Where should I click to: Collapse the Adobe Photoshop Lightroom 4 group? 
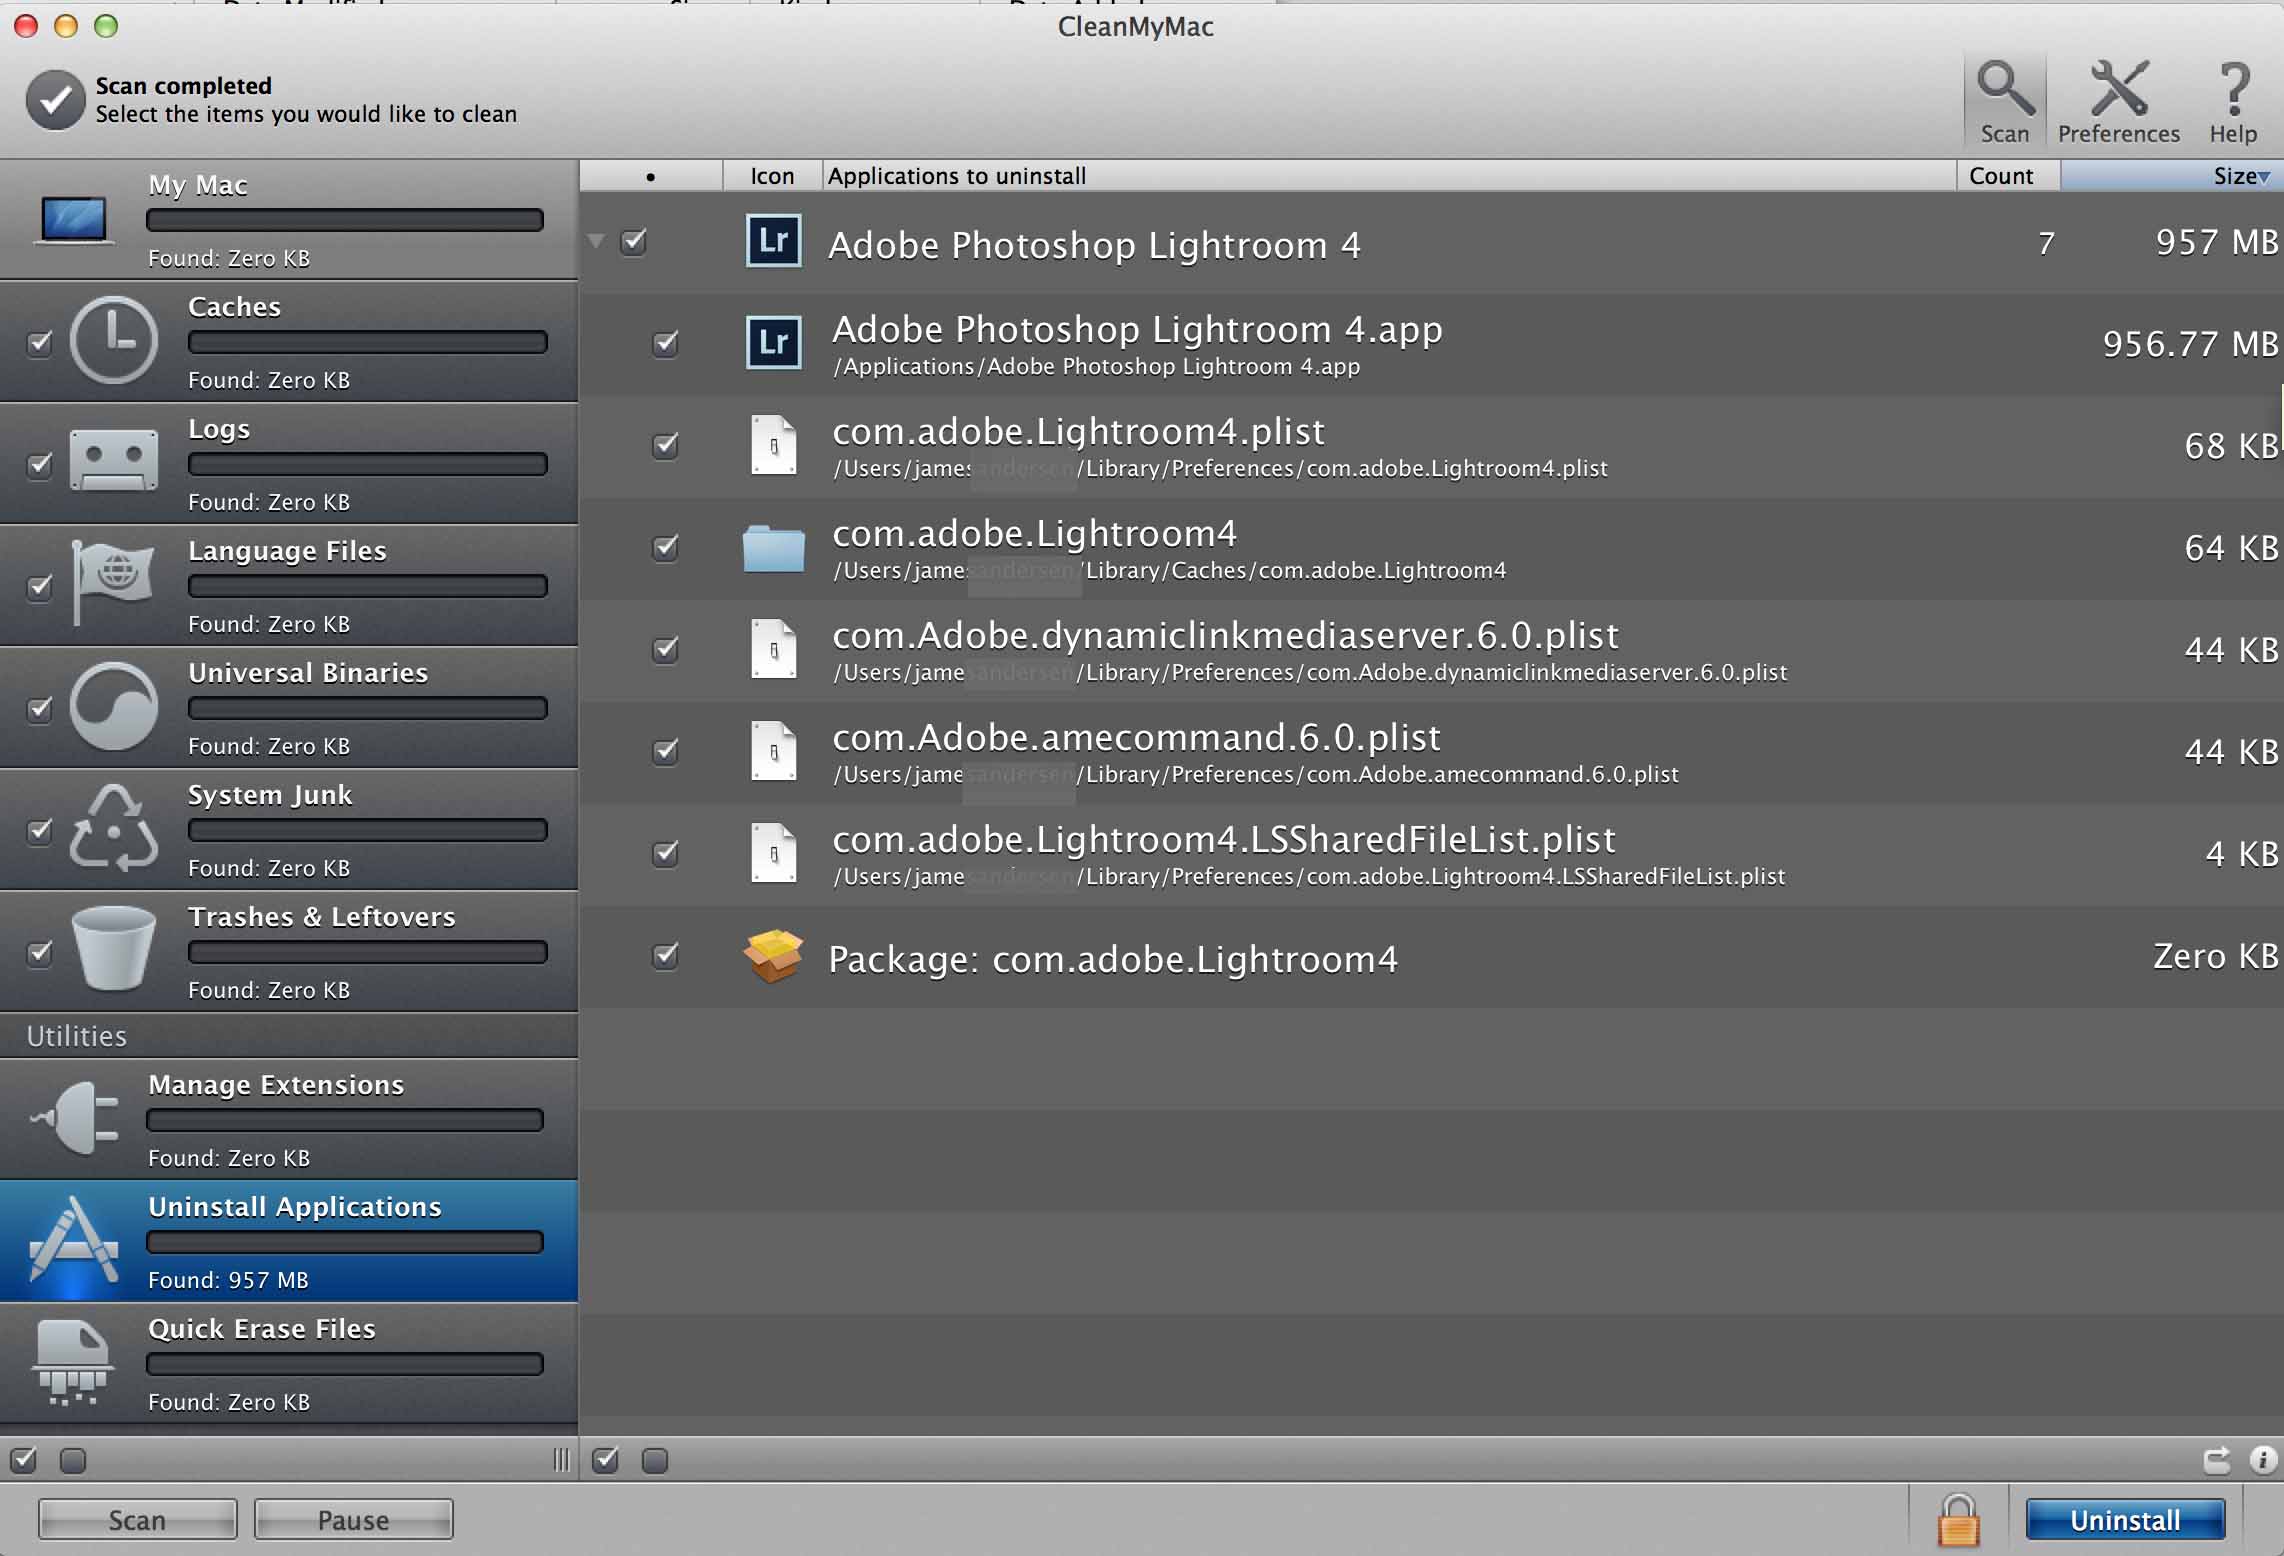coord(596,241)
